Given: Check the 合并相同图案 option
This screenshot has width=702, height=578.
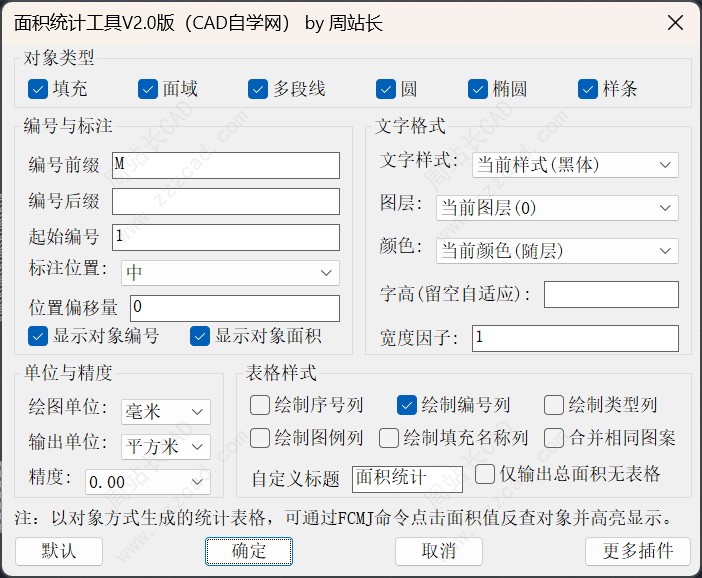Looking at the screenshot, I should 554,438.
